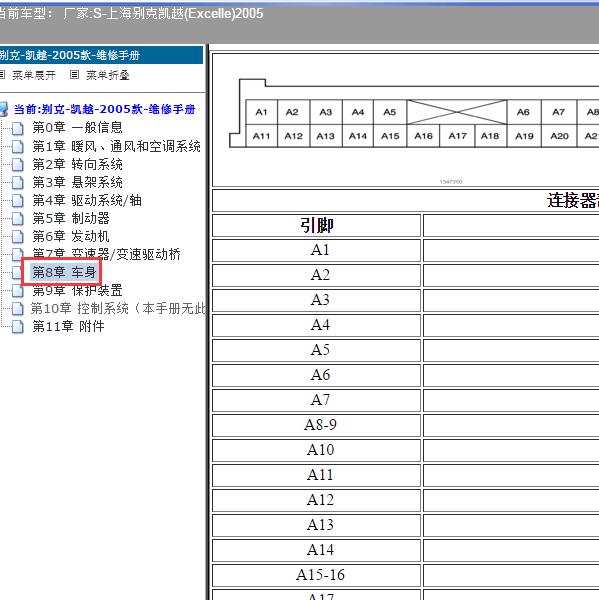Click page icon next to 第1章 暖风

(18, 147)
